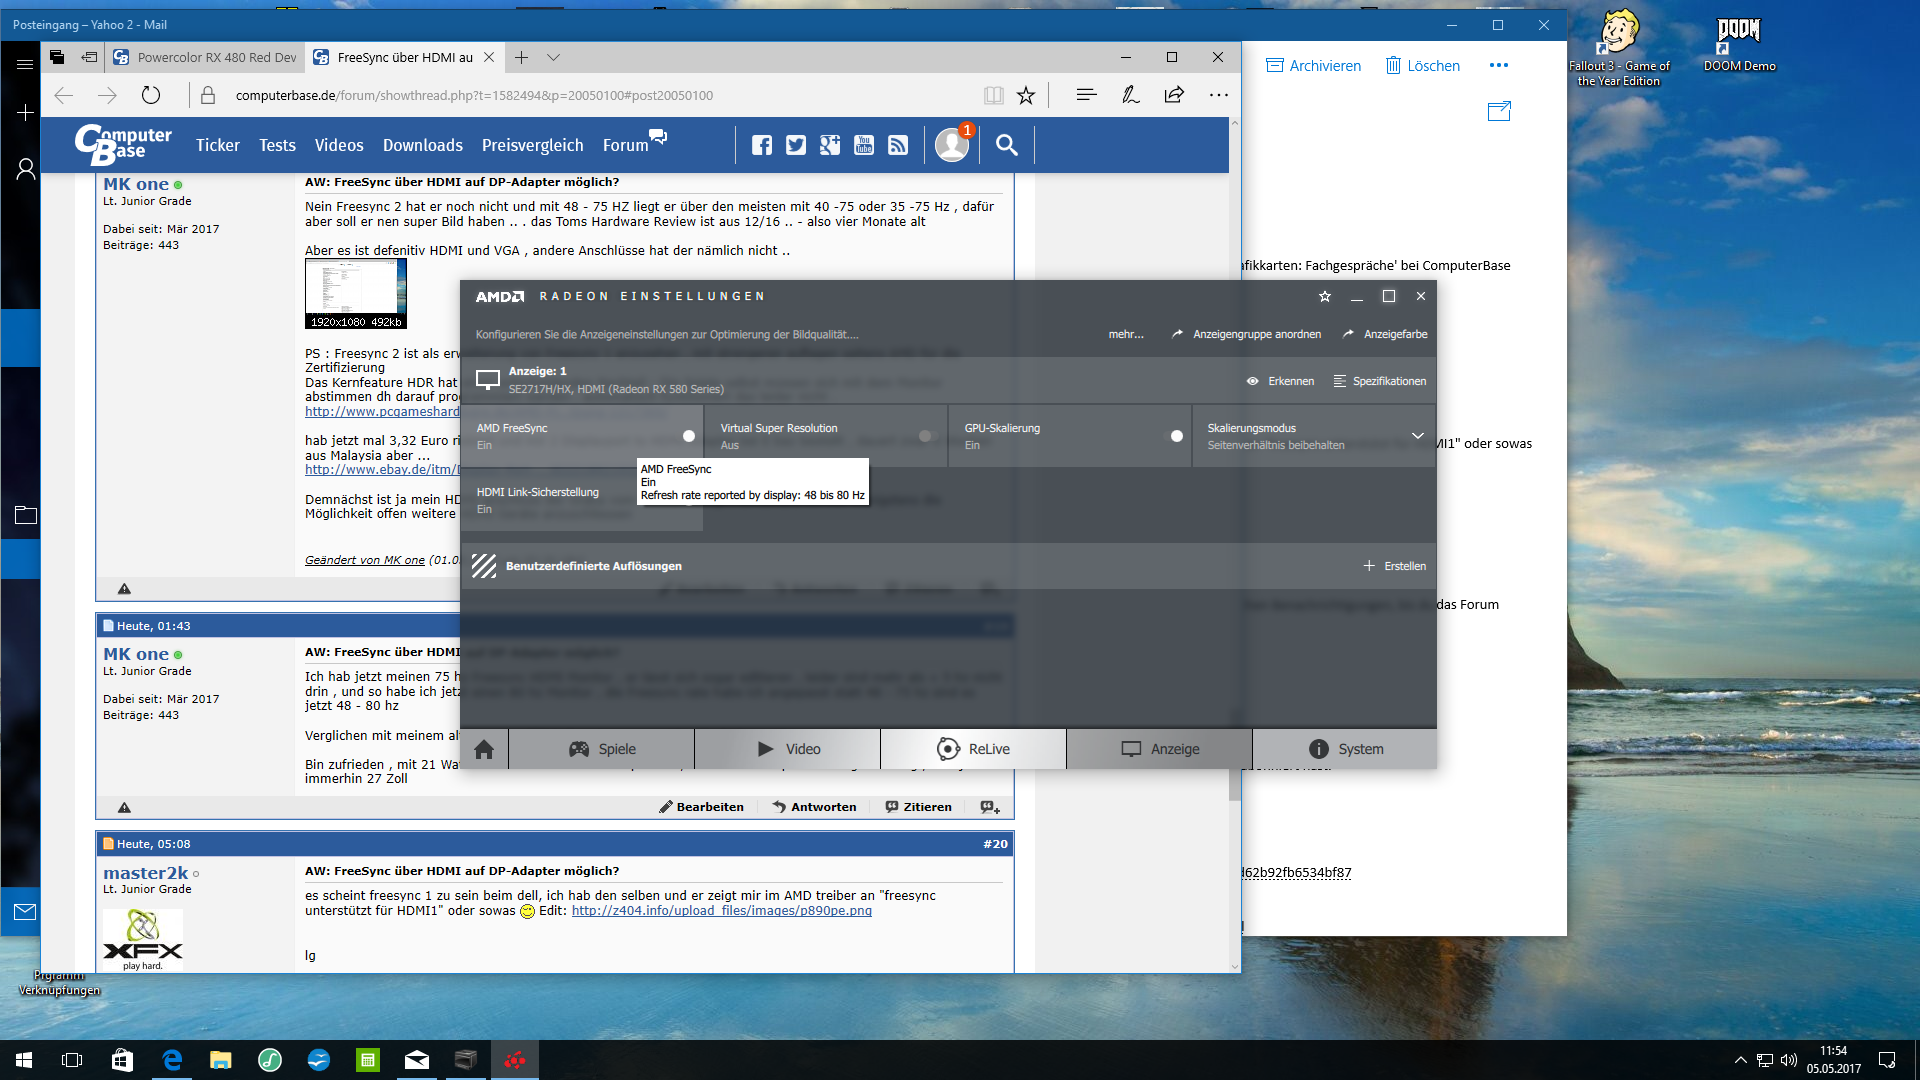Open Mail more options ellipsis

pyautogui.click(x=1498, y=65)
